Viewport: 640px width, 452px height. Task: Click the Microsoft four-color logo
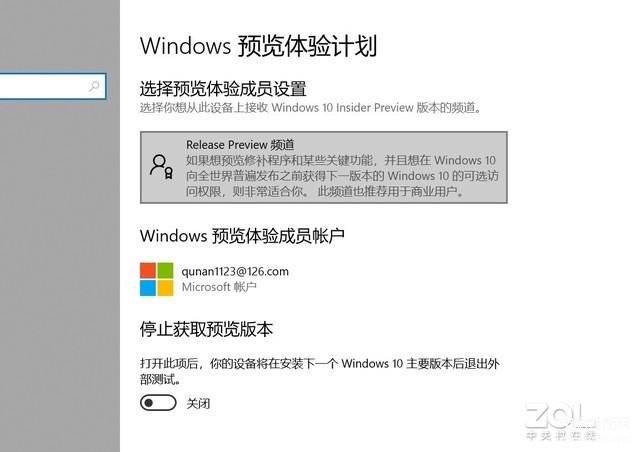coord(157,279)
